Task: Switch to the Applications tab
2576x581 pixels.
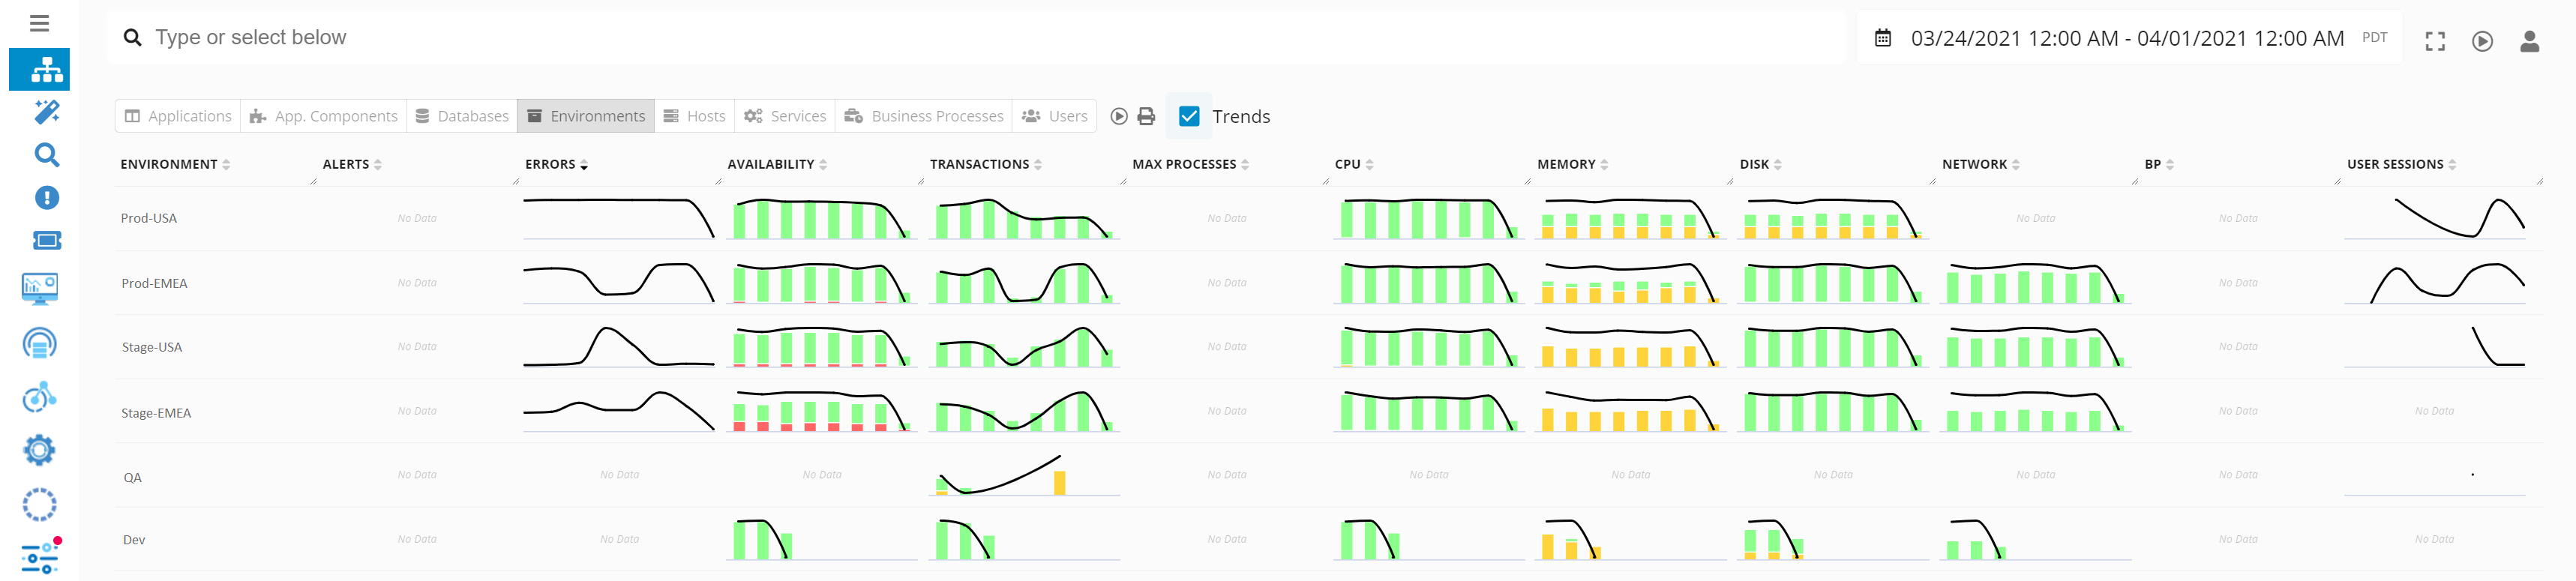Action: click(178, 116)
